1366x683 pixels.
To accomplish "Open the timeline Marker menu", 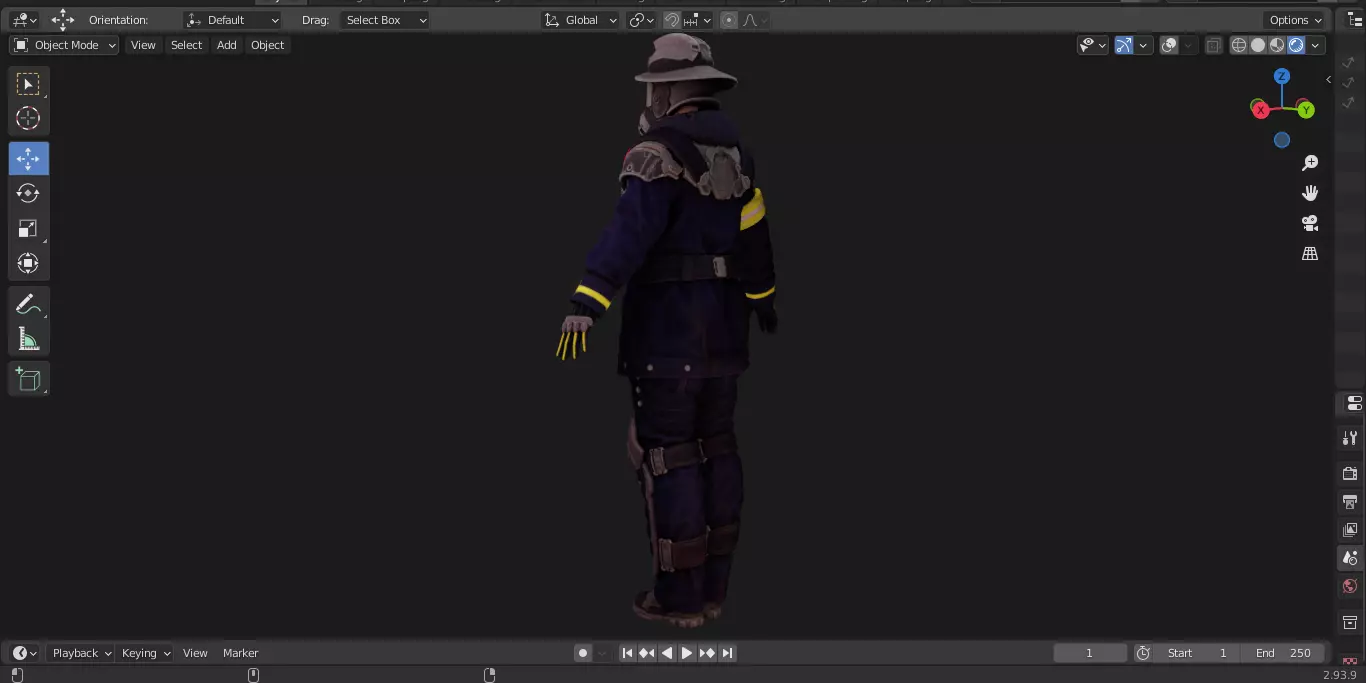I will click(240, 653).
